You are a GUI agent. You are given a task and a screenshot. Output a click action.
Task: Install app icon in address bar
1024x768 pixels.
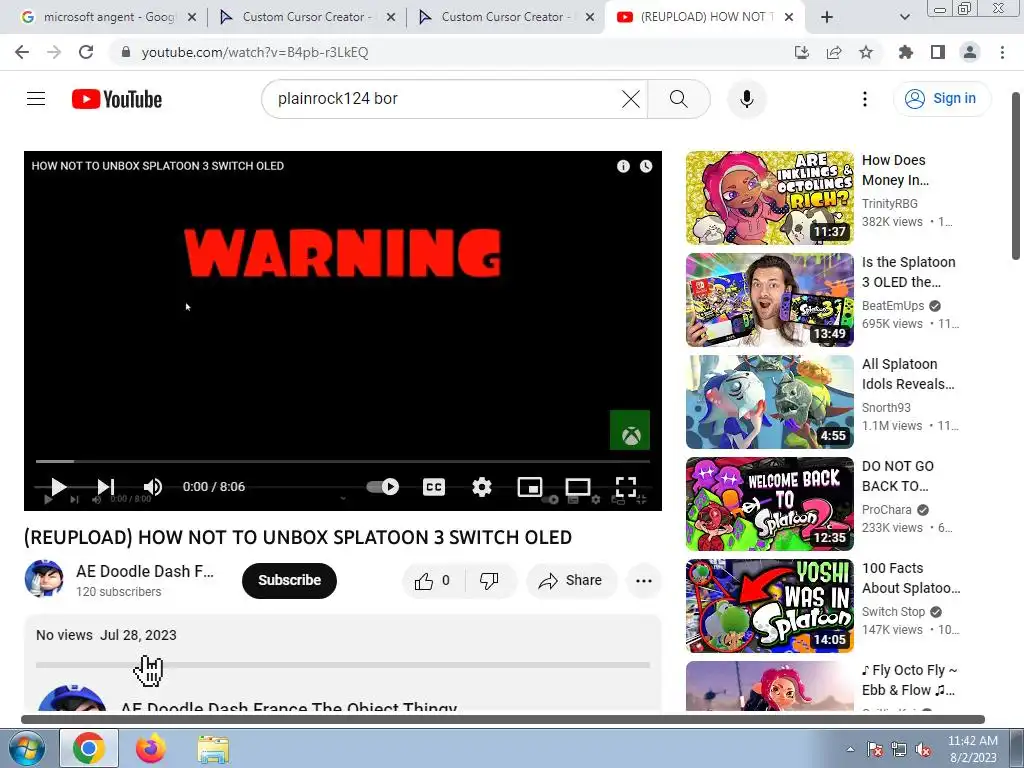coord(801,52)
